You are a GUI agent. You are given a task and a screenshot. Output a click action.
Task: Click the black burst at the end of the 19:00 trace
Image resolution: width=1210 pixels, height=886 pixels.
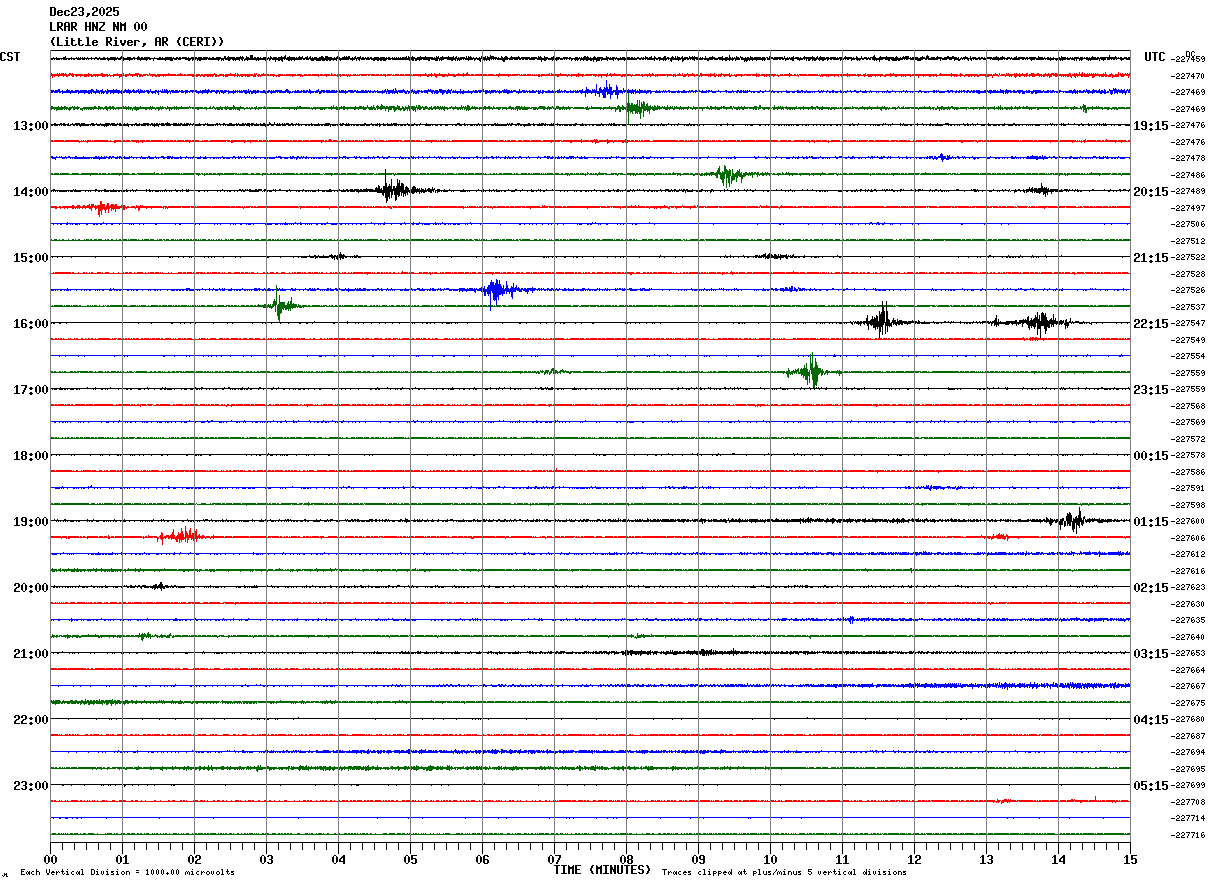coord(1073,520)
